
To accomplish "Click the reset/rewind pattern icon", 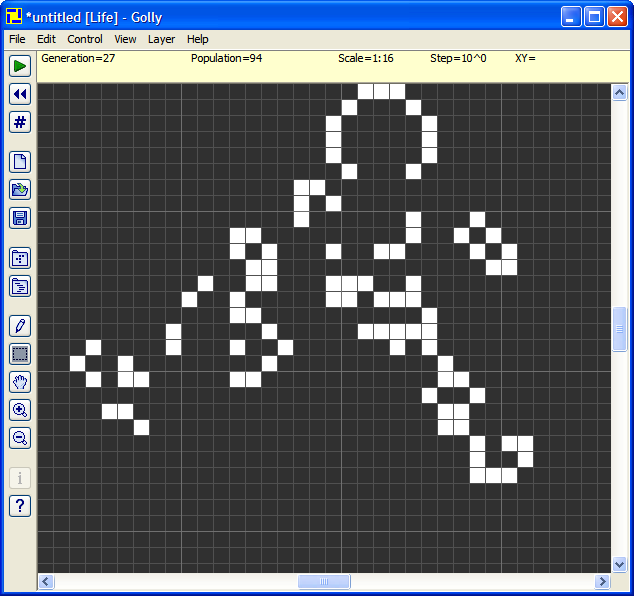I will pyautogui.click(x=20, y=94).
